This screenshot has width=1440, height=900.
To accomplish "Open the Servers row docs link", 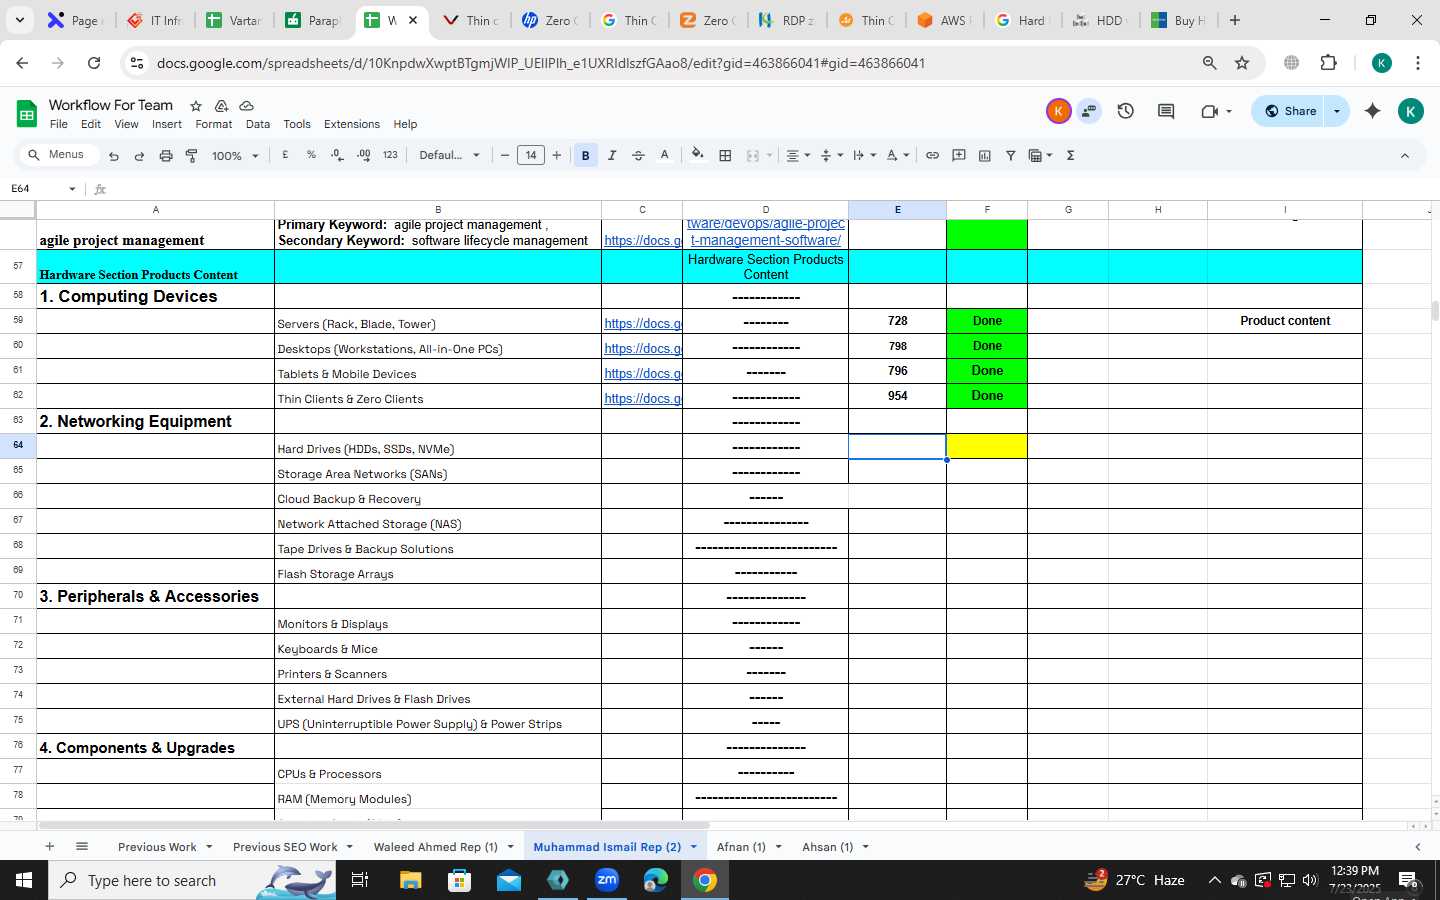I will tap(643, 324).
